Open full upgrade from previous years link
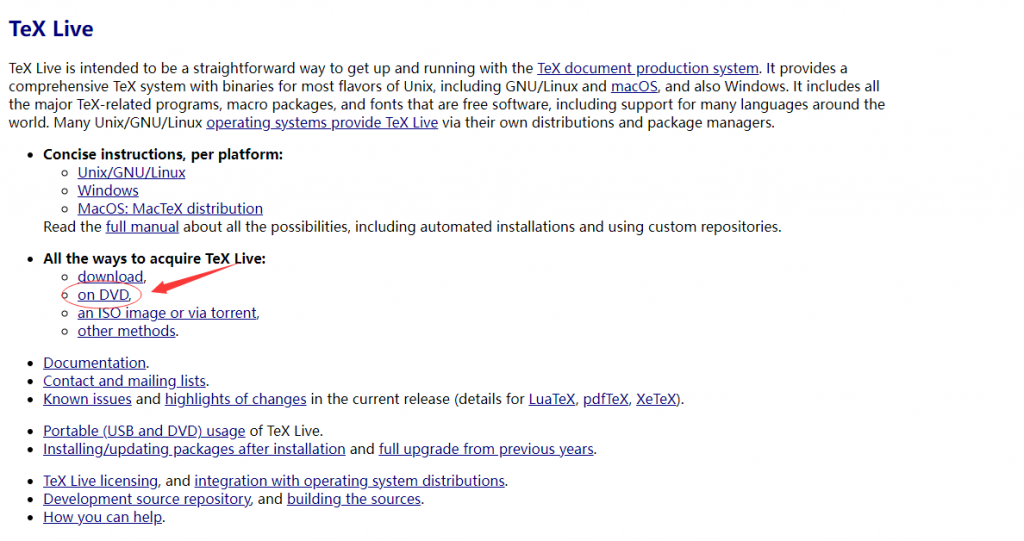This screenshot has width=1024, height=541. click(486, 450)
